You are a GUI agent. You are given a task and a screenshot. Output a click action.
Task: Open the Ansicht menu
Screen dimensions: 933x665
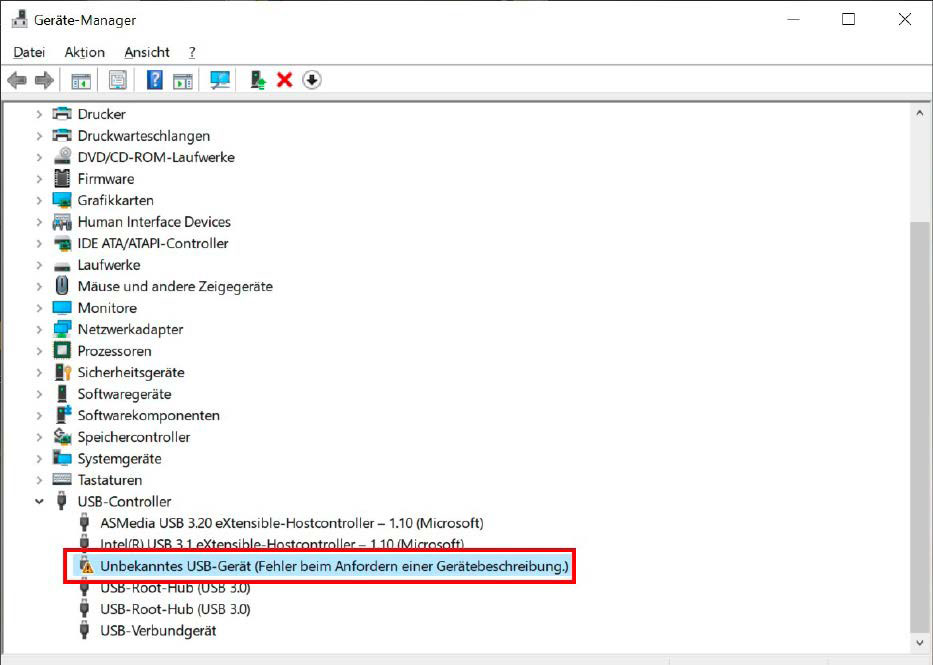(147, 52)
